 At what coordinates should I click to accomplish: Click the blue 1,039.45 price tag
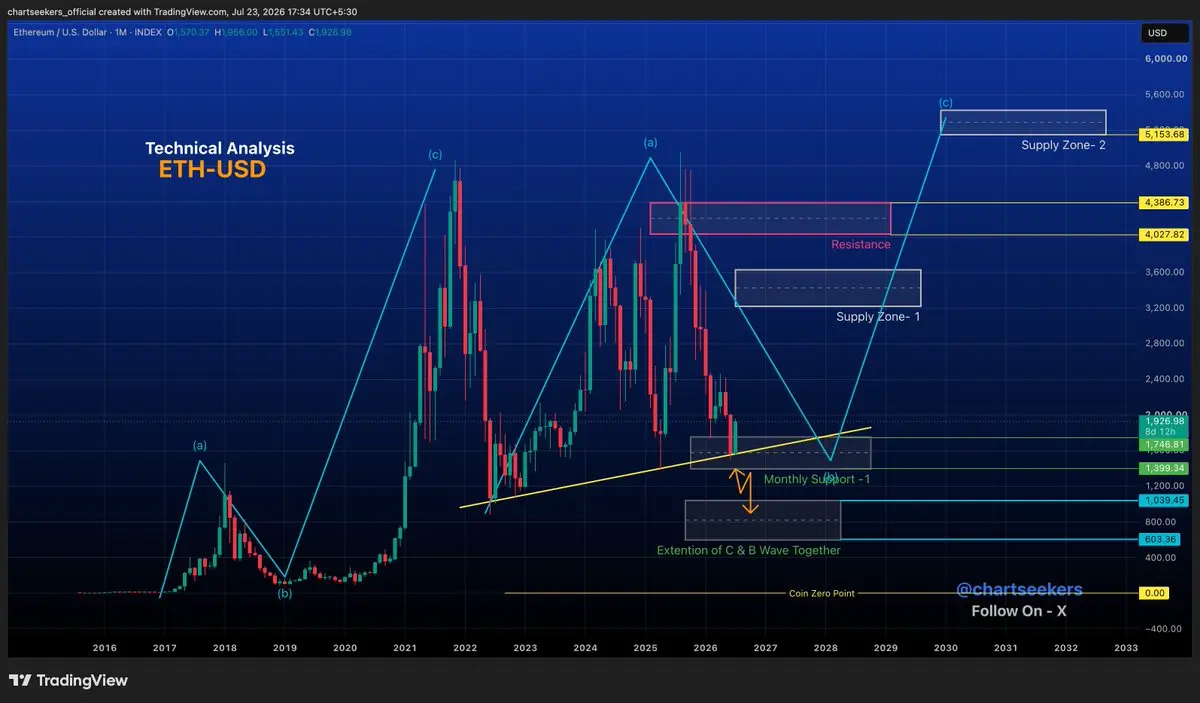click(x=1165, y=500)
